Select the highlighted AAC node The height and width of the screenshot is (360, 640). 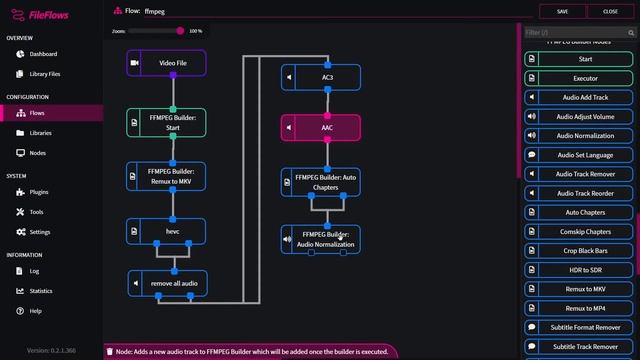(321, 128)
